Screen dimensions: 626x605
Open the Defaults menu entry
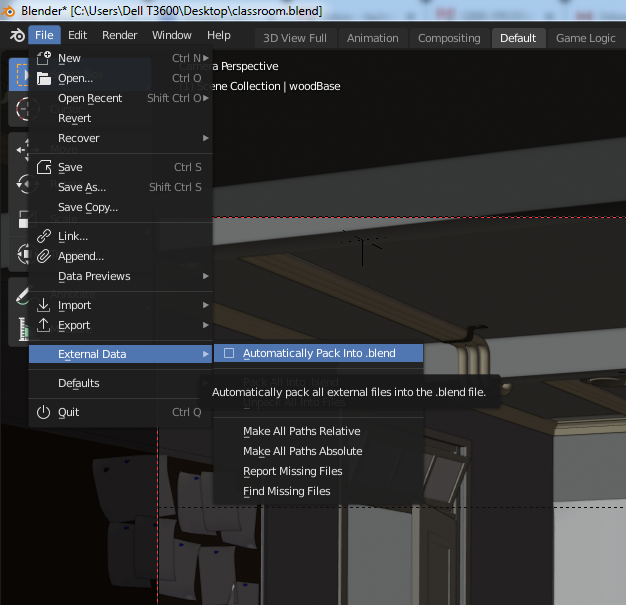coord(120,383)
